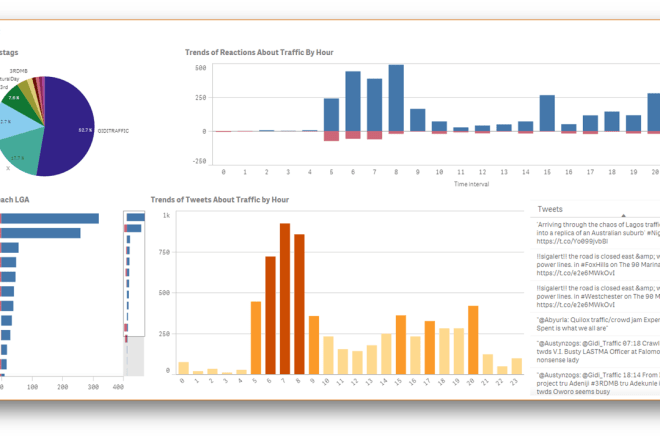
Task: Click the '-250' reactions axis label
Action: pos(199,161)
